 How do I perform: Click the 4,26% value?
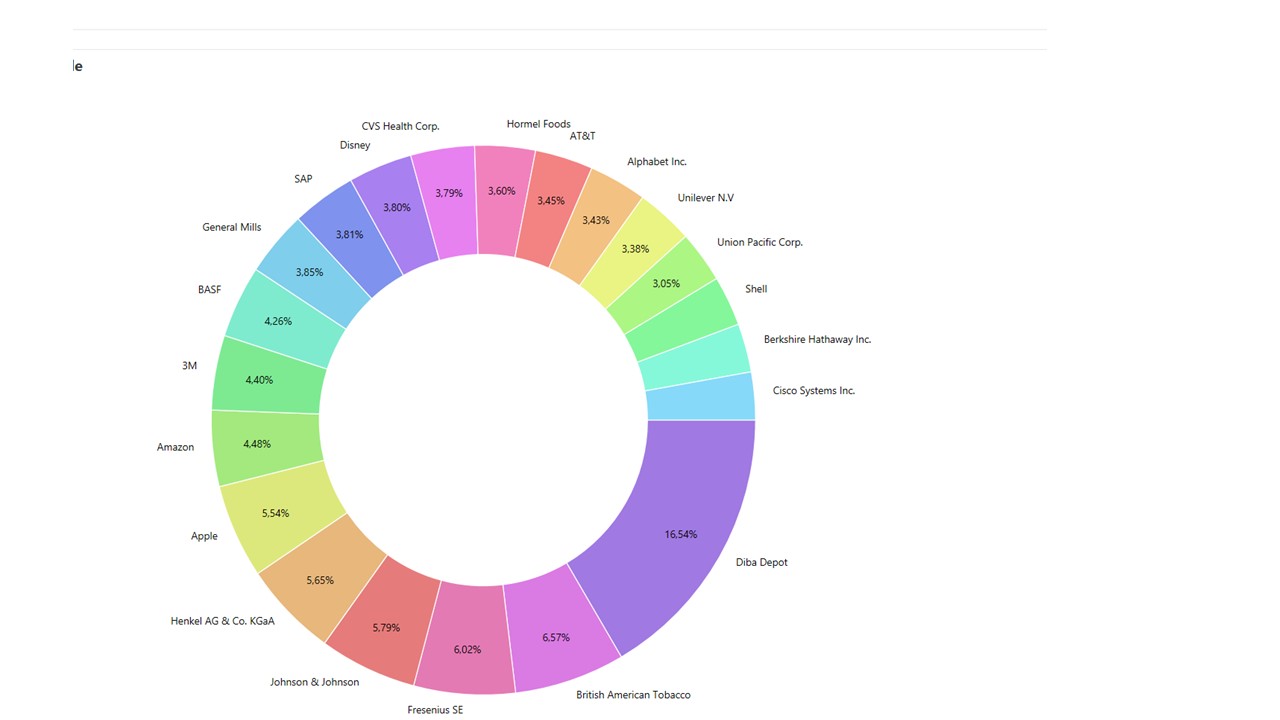[279, 321]
